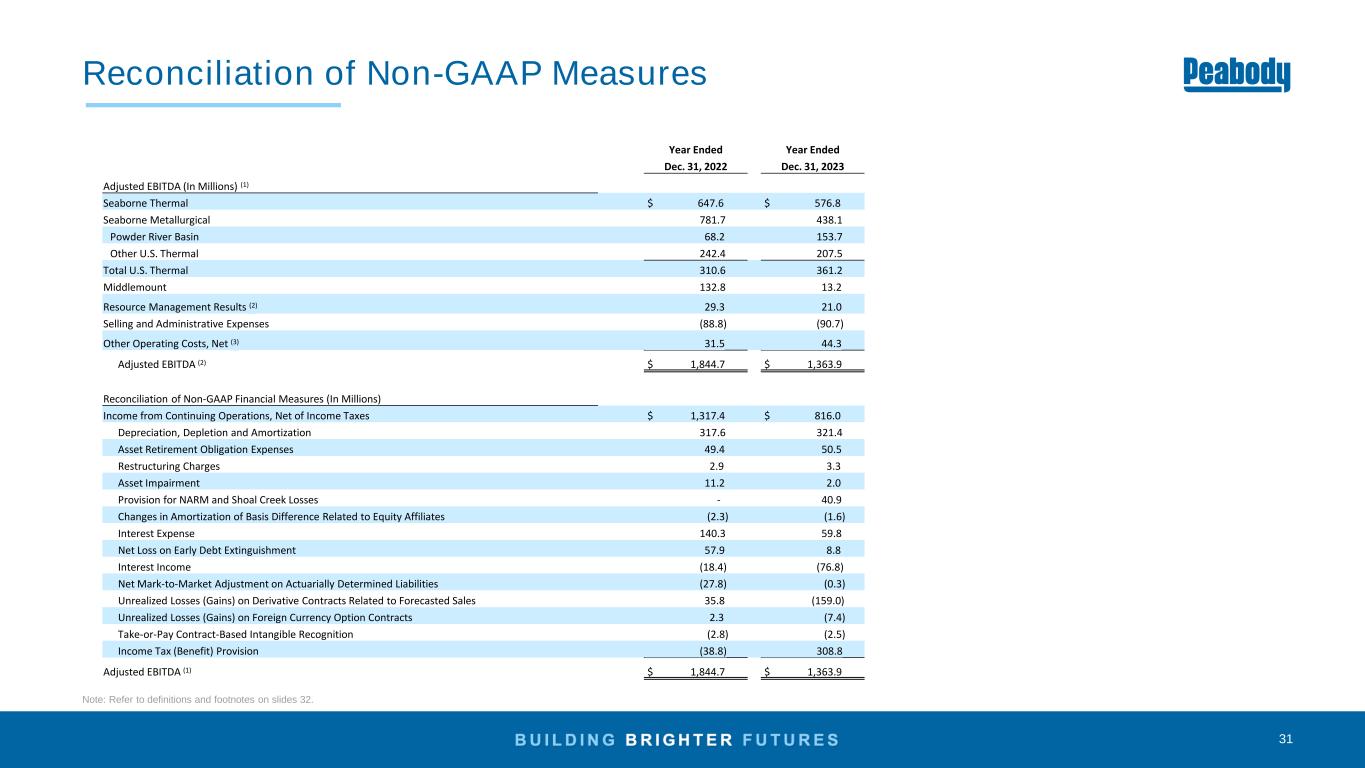Select the Seaborne Metallurgical row label
This screenshot has height=768, width=1365.
click(x=156, y=219)
